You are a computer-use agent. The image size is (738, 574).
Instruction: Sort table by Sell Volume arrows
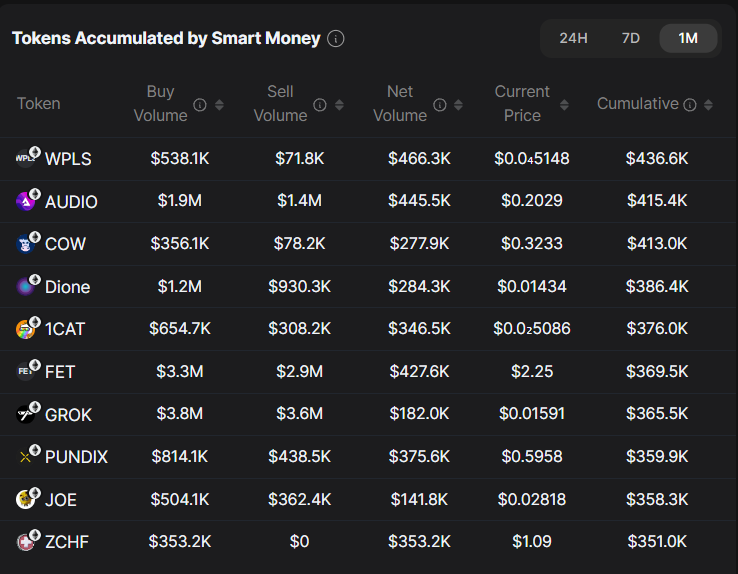(339, 104)
